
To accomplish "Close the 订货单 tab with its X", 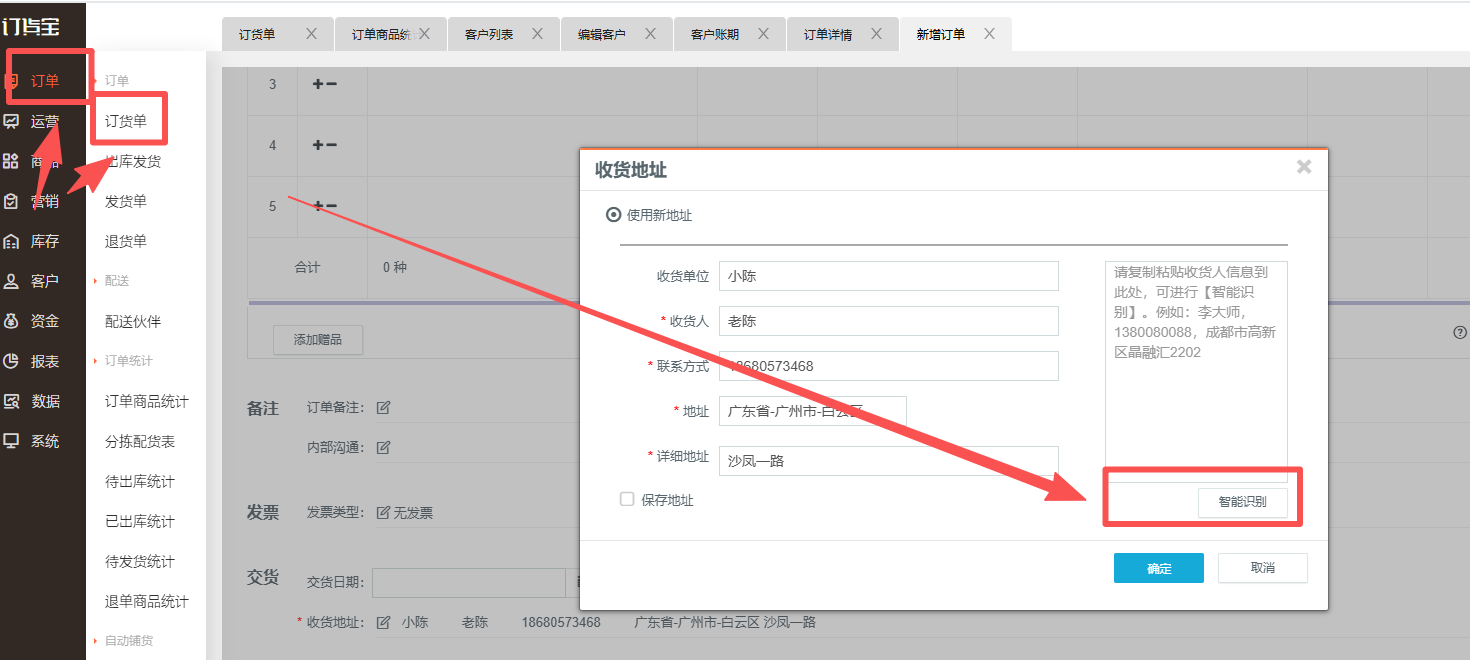I will point(311,33).
